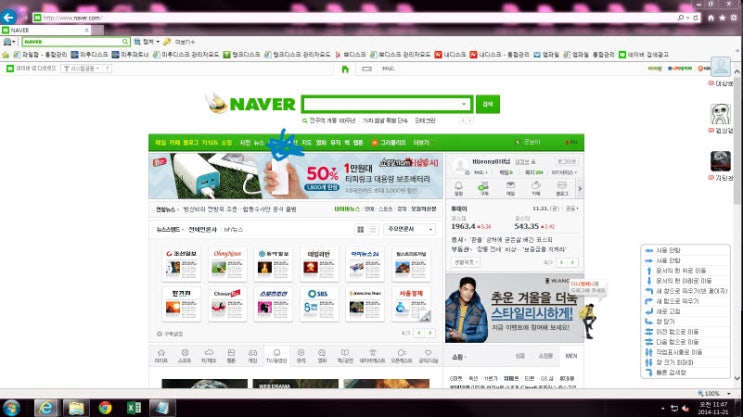This screenshot has width=743, height=417.
Task: Click the next-page arrow under the newsstand grid
Action: (x=430, y=333)
